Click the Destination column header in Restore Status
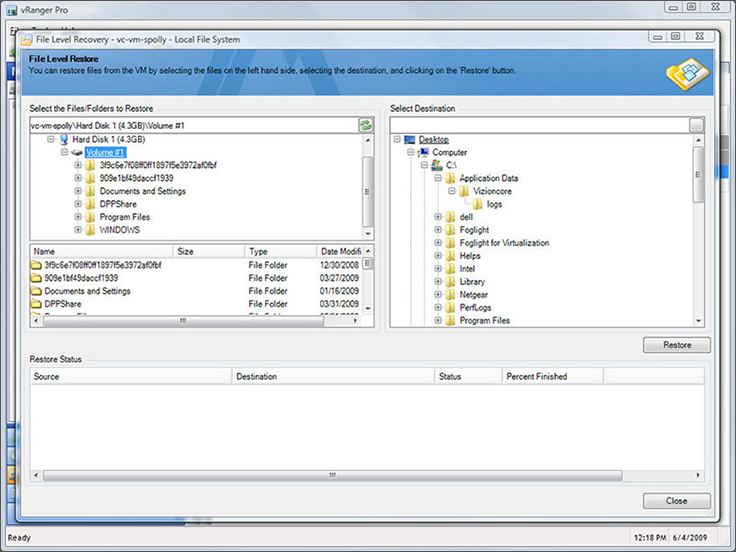The width and height of the screenshot is (736, 552). 333,376
